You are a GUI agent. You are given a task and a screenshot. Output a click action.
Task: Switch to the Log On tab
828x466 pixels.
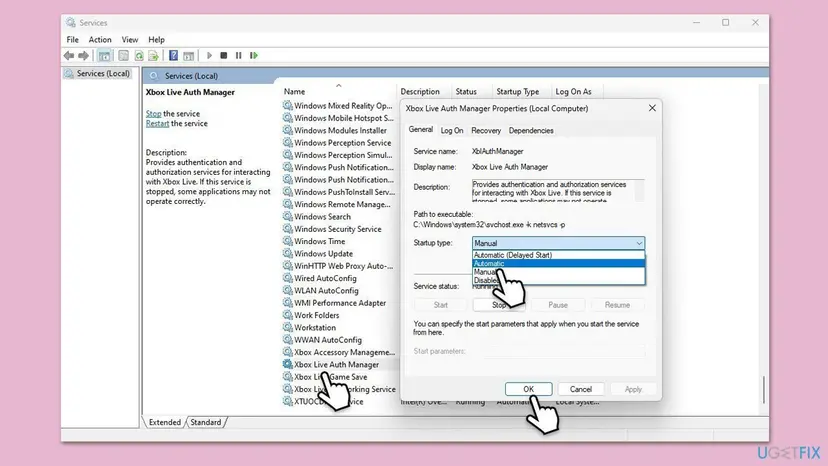click(452, 131)
